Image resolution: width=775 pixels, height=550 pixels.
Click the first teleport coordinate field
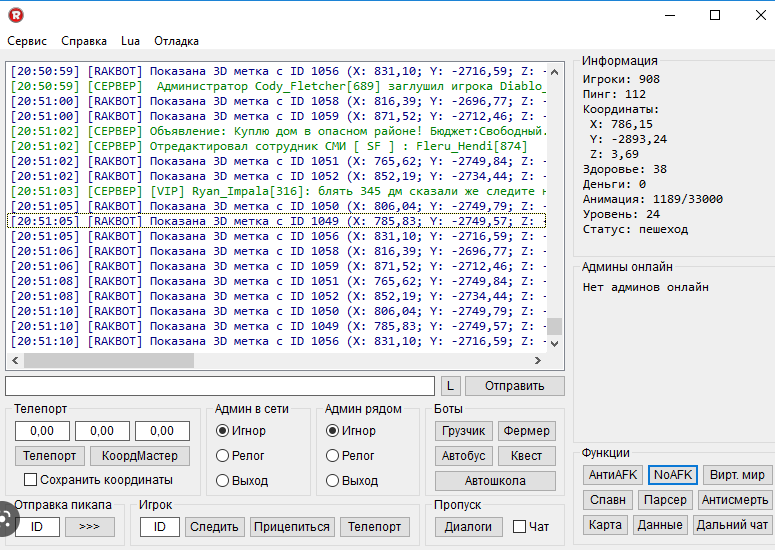point(42,431)
